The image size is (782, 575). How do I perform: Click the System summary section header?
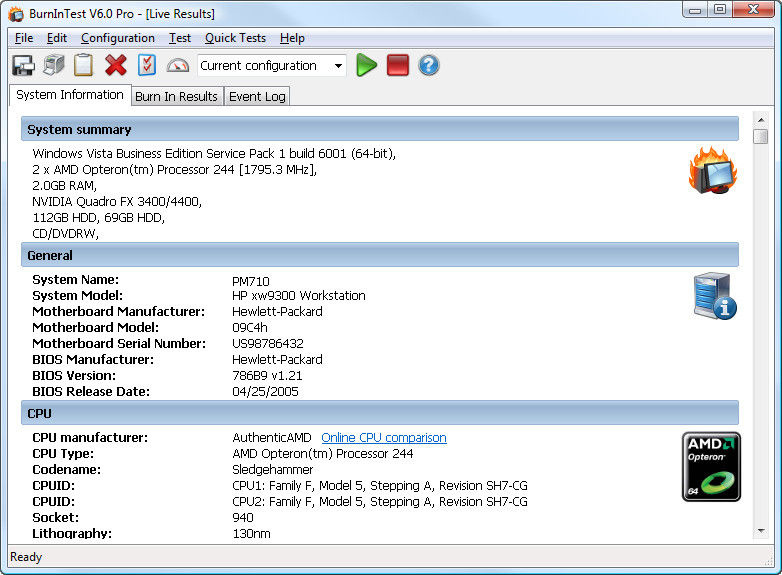pyautogui.click(x=380, y=129)
